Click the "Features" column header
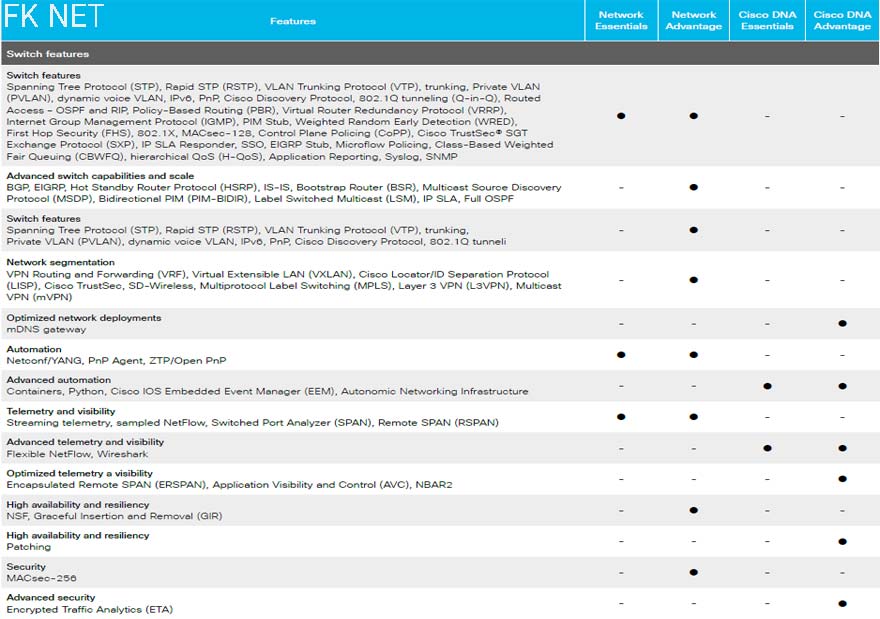 (292, 21)
